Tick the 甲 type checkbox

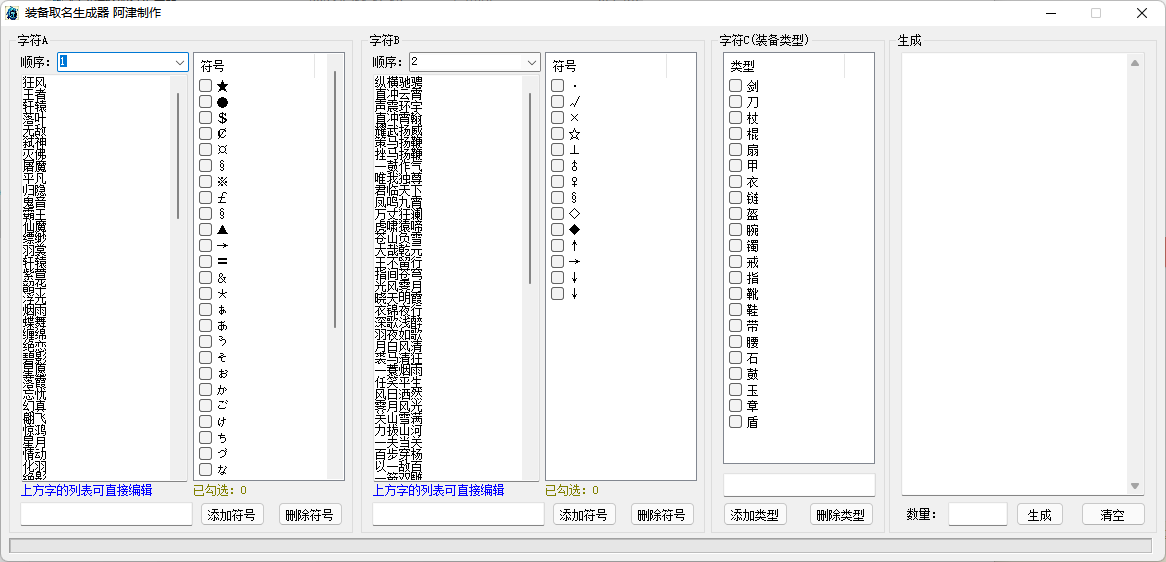pyautogui.click(x=735, y=166)
